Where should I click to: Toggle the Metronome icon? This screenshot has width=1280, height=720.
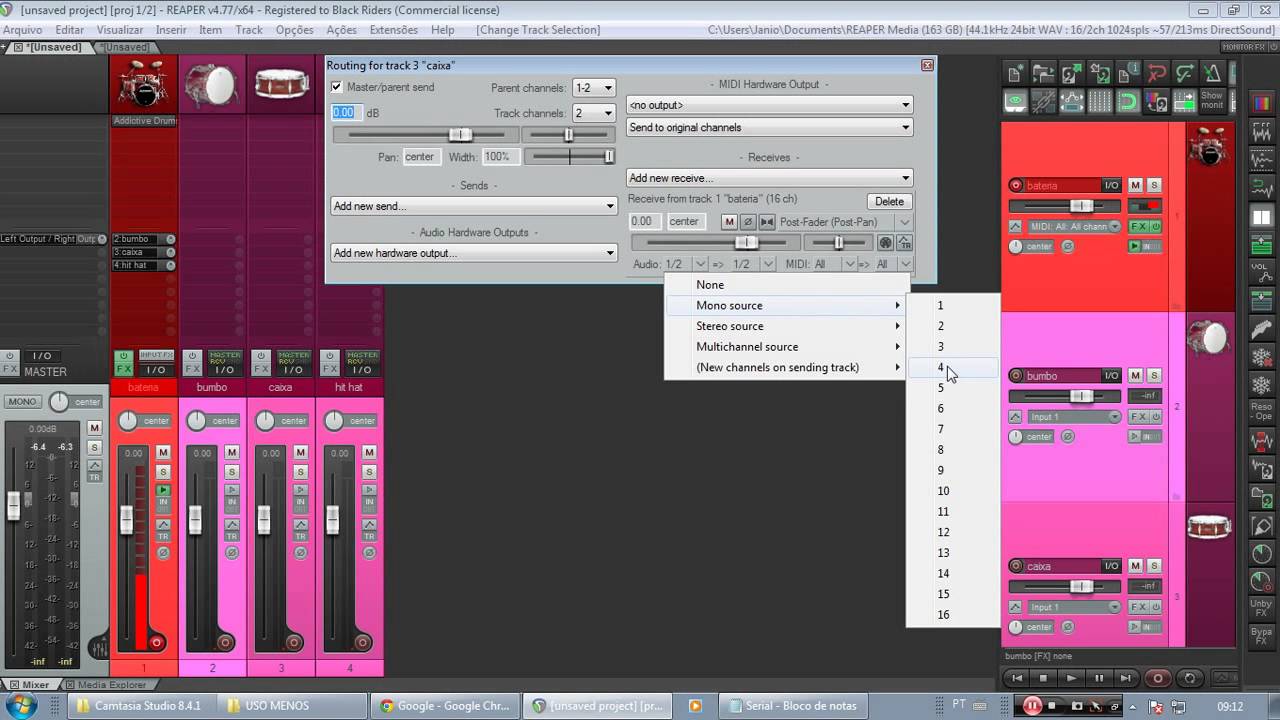click(x=1213, y=74)
